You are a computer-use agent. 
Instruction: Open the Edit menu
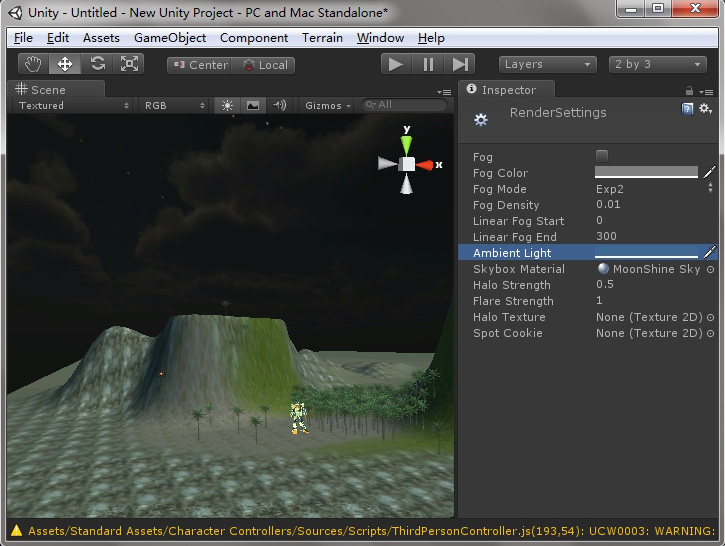click(x=58, y=38)
